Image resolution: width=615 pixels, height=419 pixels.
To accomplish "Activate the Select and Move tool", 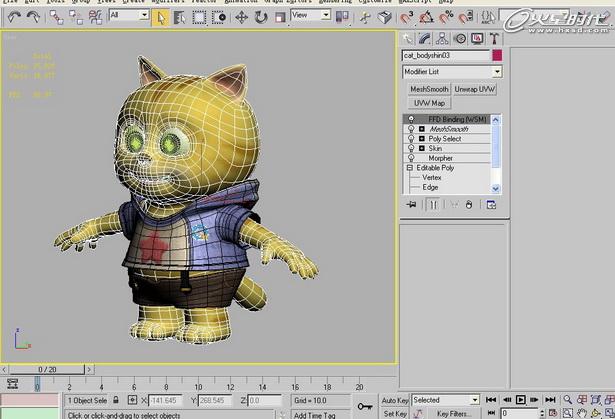I will [241, 18].
